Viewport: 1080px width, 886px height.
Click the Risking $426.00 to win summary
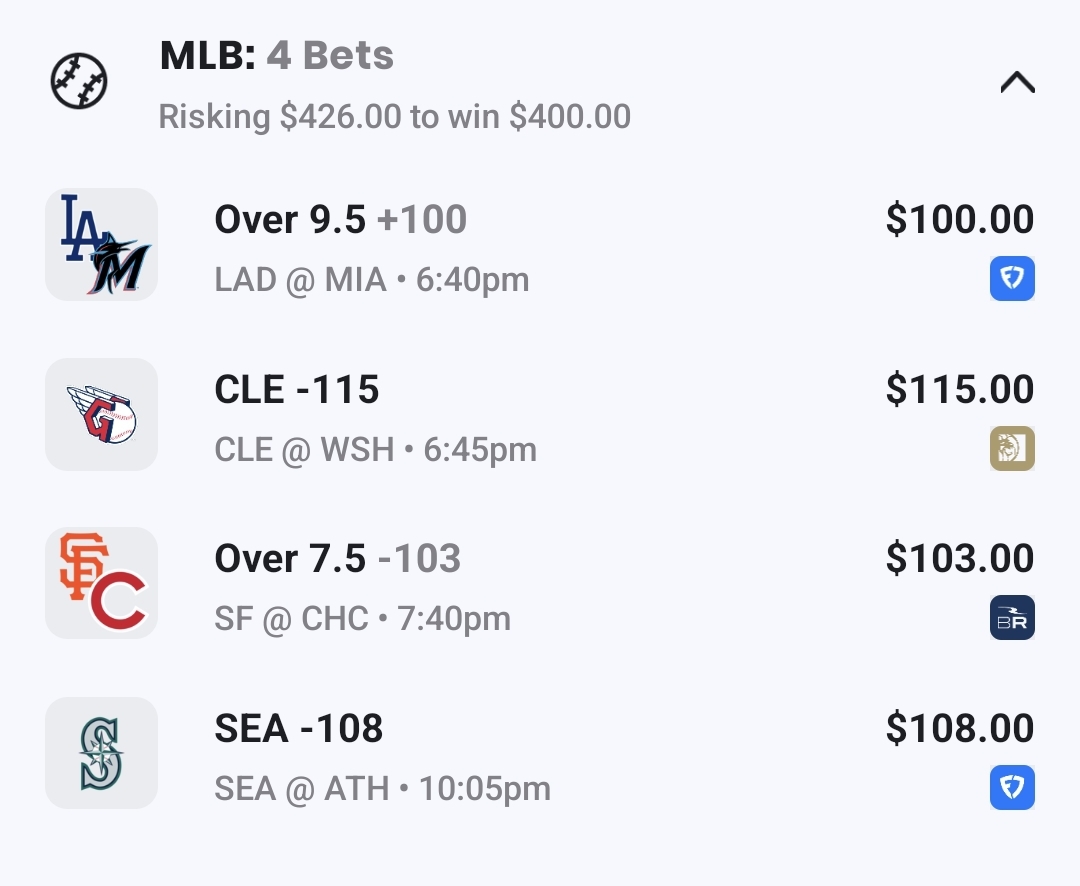(x=394, y=117)
